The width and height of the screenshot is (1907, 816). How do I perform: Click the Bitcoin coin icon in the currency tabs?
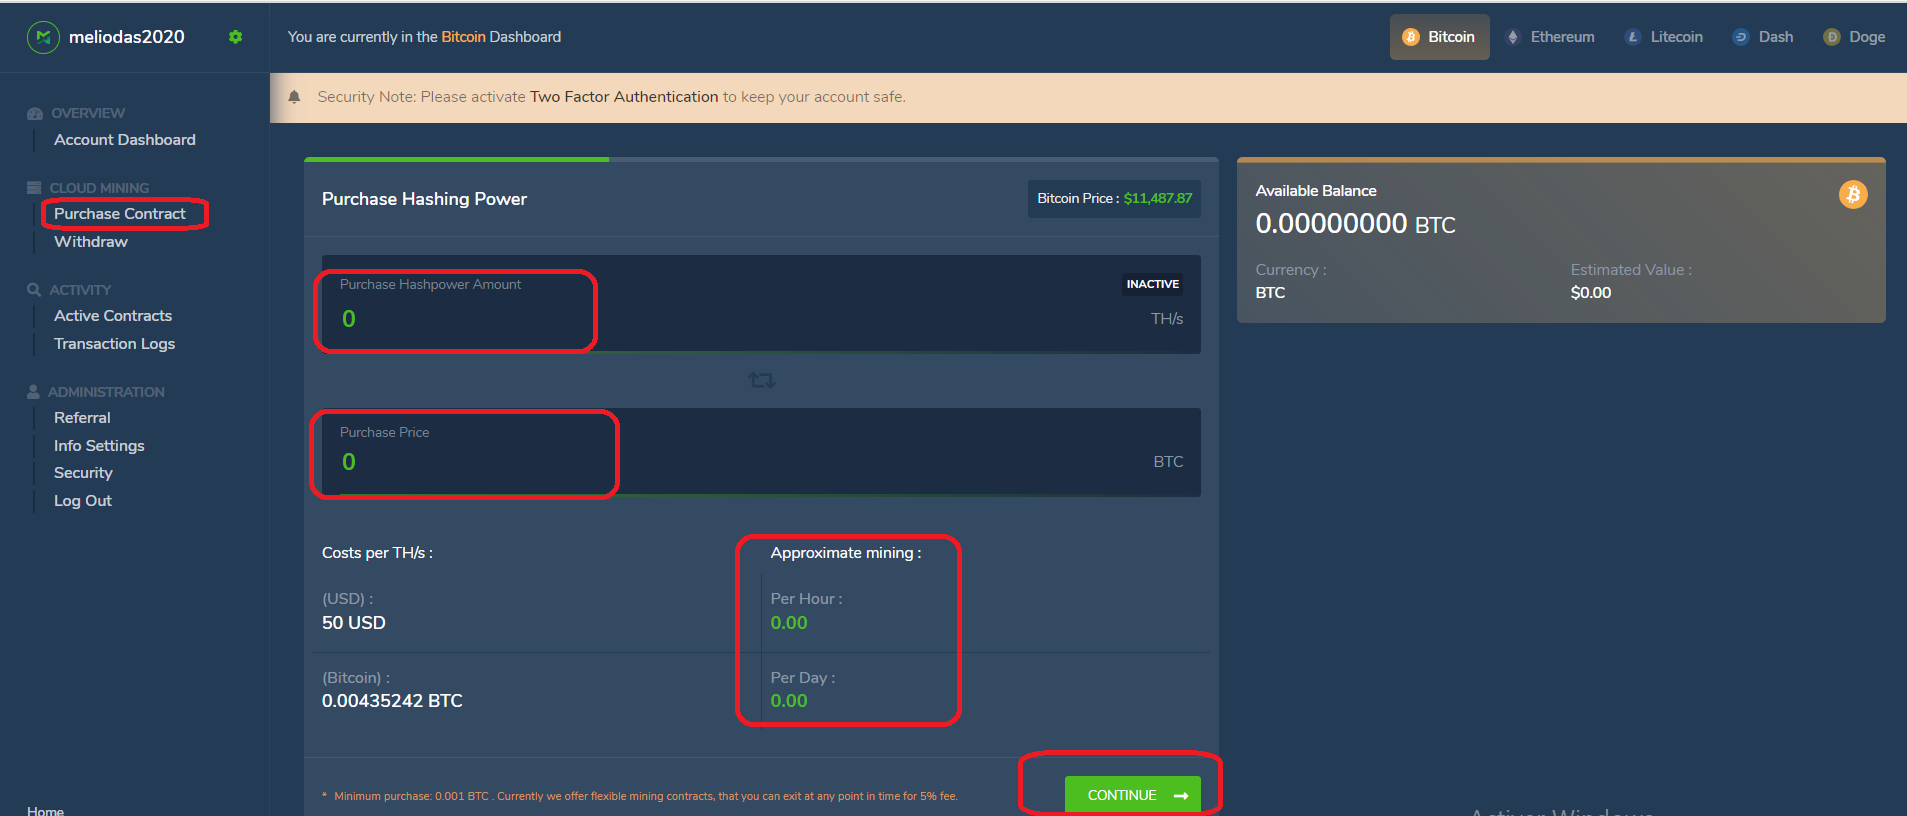1411,37
